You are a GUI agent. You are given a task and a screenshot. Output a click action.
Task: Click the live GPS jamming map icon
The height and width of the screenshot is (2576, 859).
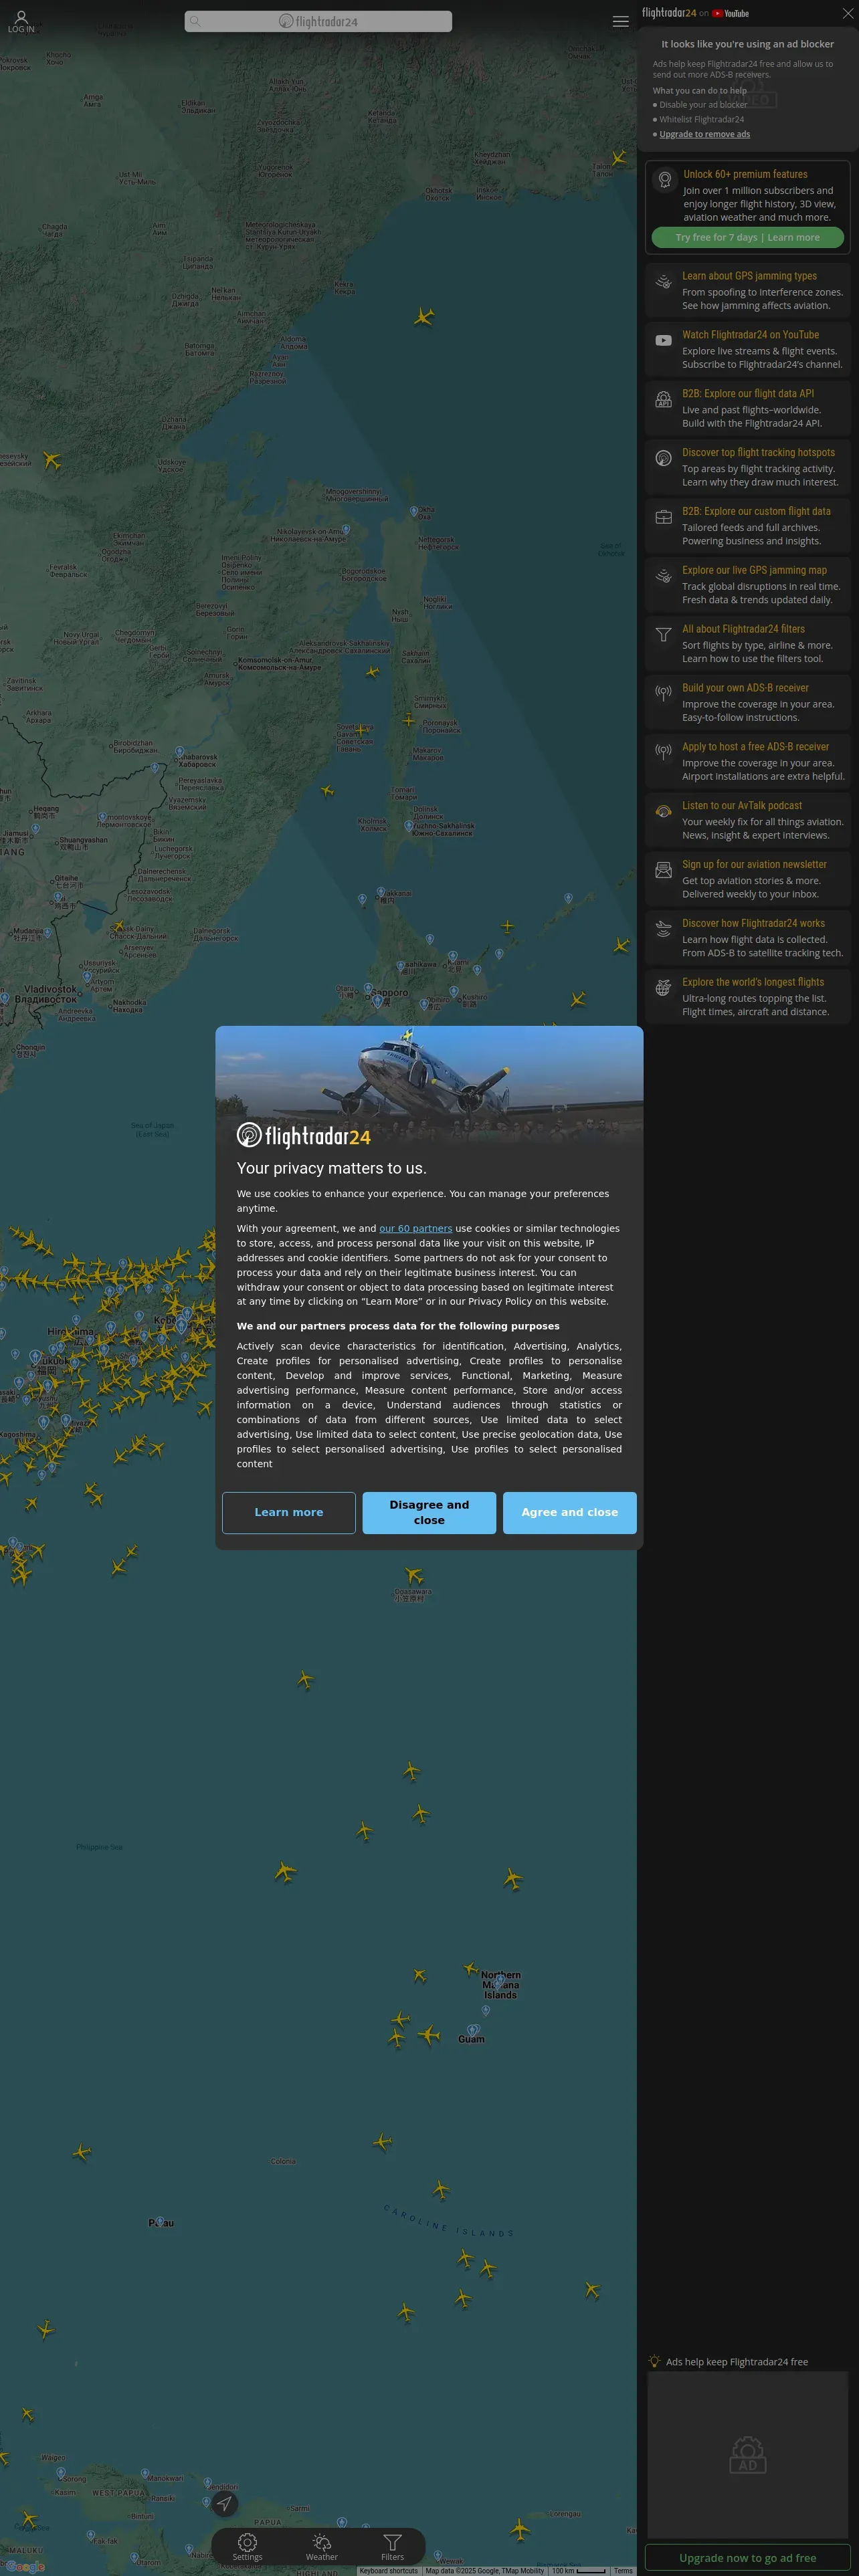tap(663, 576)
